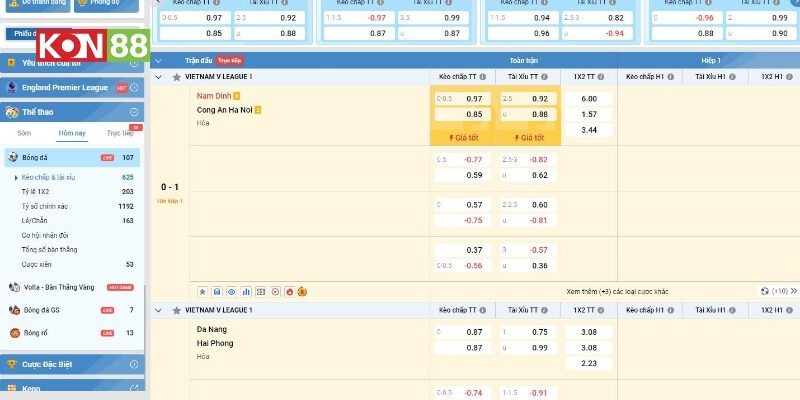
Task: Click the Giá tốt button under Kèo chấp
Action: coord(464,137)
